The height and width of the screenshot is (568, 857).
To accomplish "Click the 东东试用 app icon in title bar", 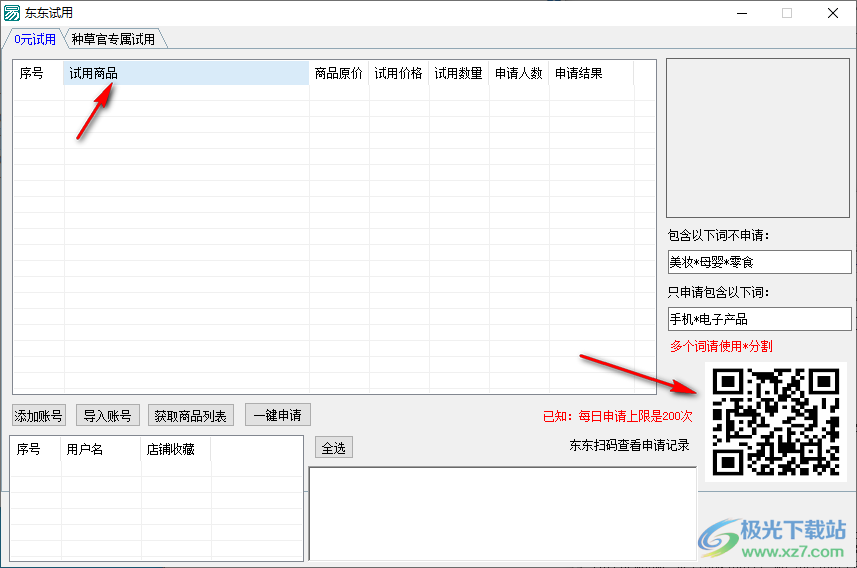I will pos(11,13).
